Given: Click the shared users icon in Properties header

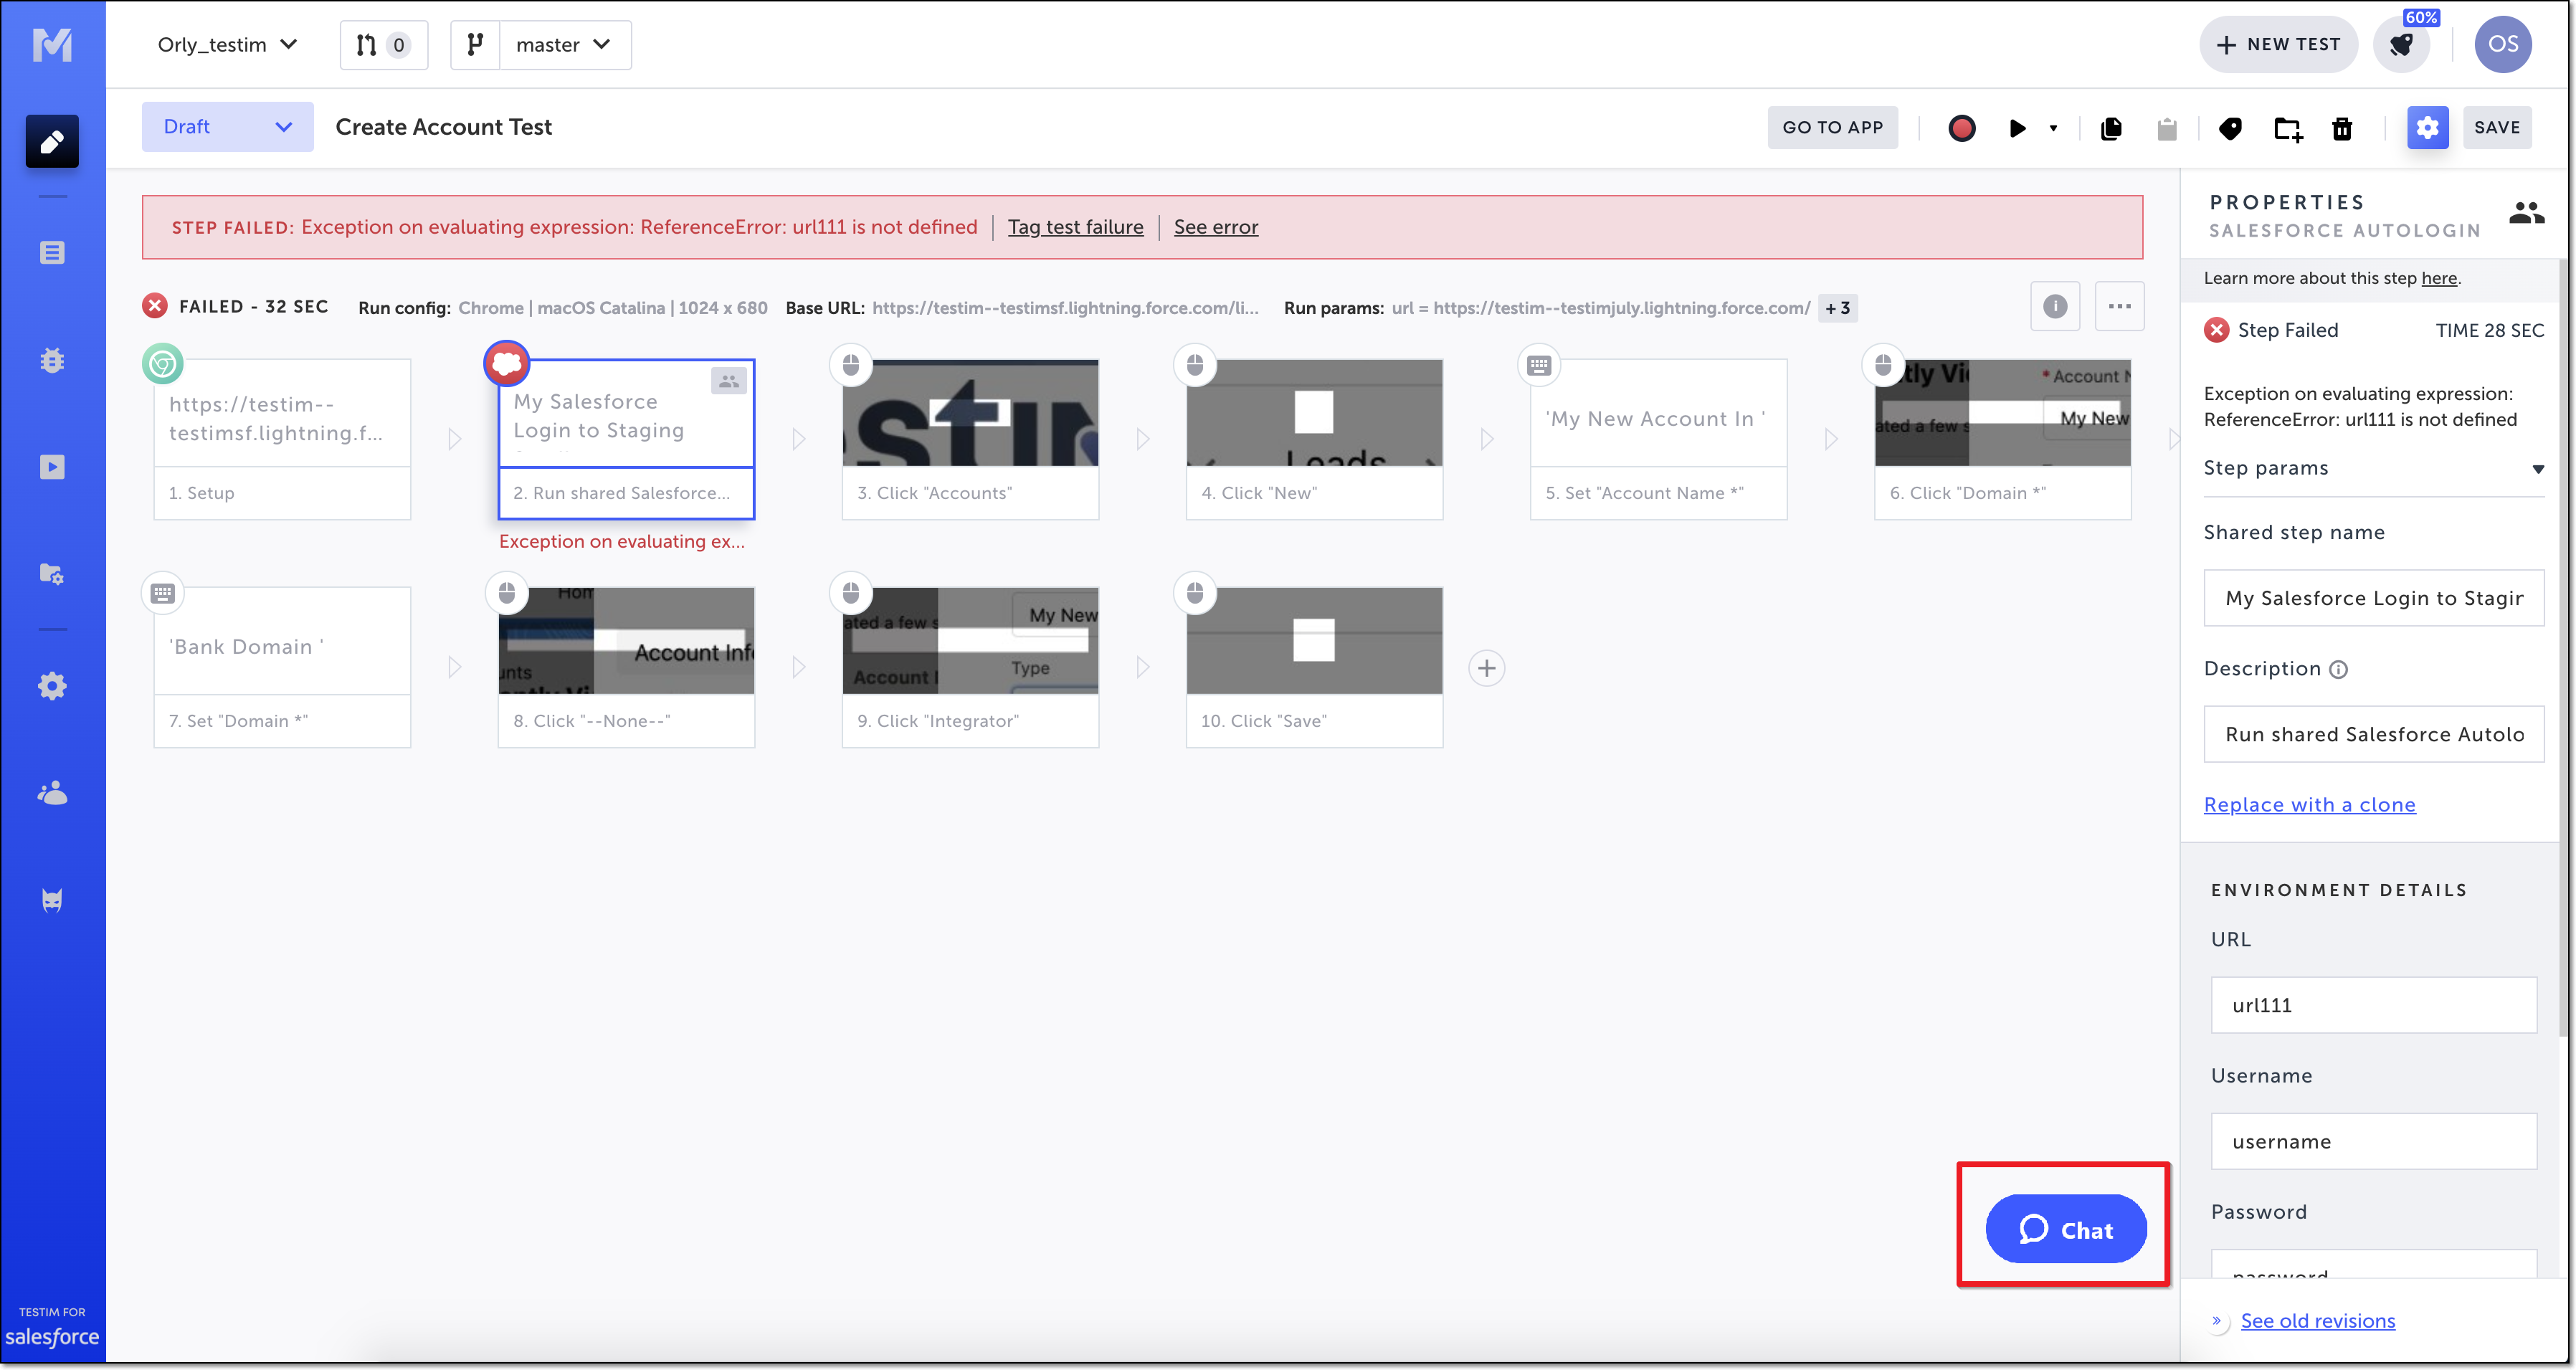Looking at the screenshot, I should pos(2526,213).
